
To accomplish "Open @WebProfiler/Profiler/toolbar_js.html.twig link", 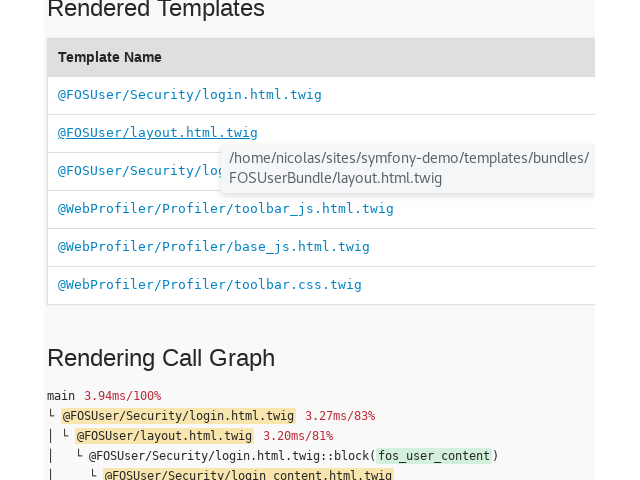I will (226, 209).
